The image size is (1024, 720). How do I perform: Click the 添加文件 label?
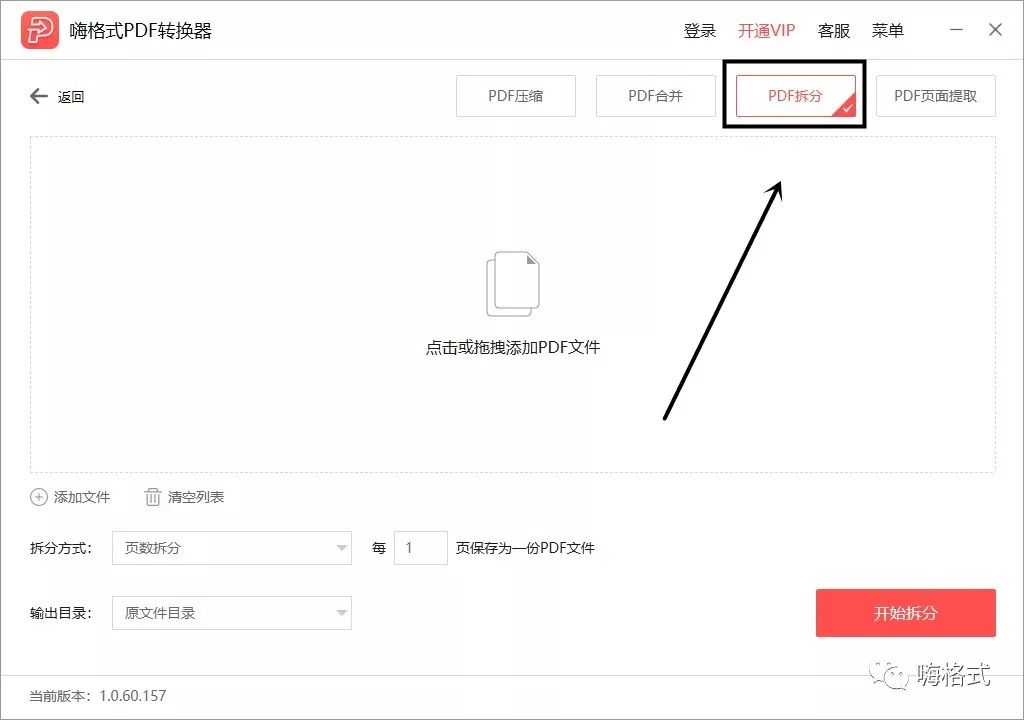(x=82, y=497)
